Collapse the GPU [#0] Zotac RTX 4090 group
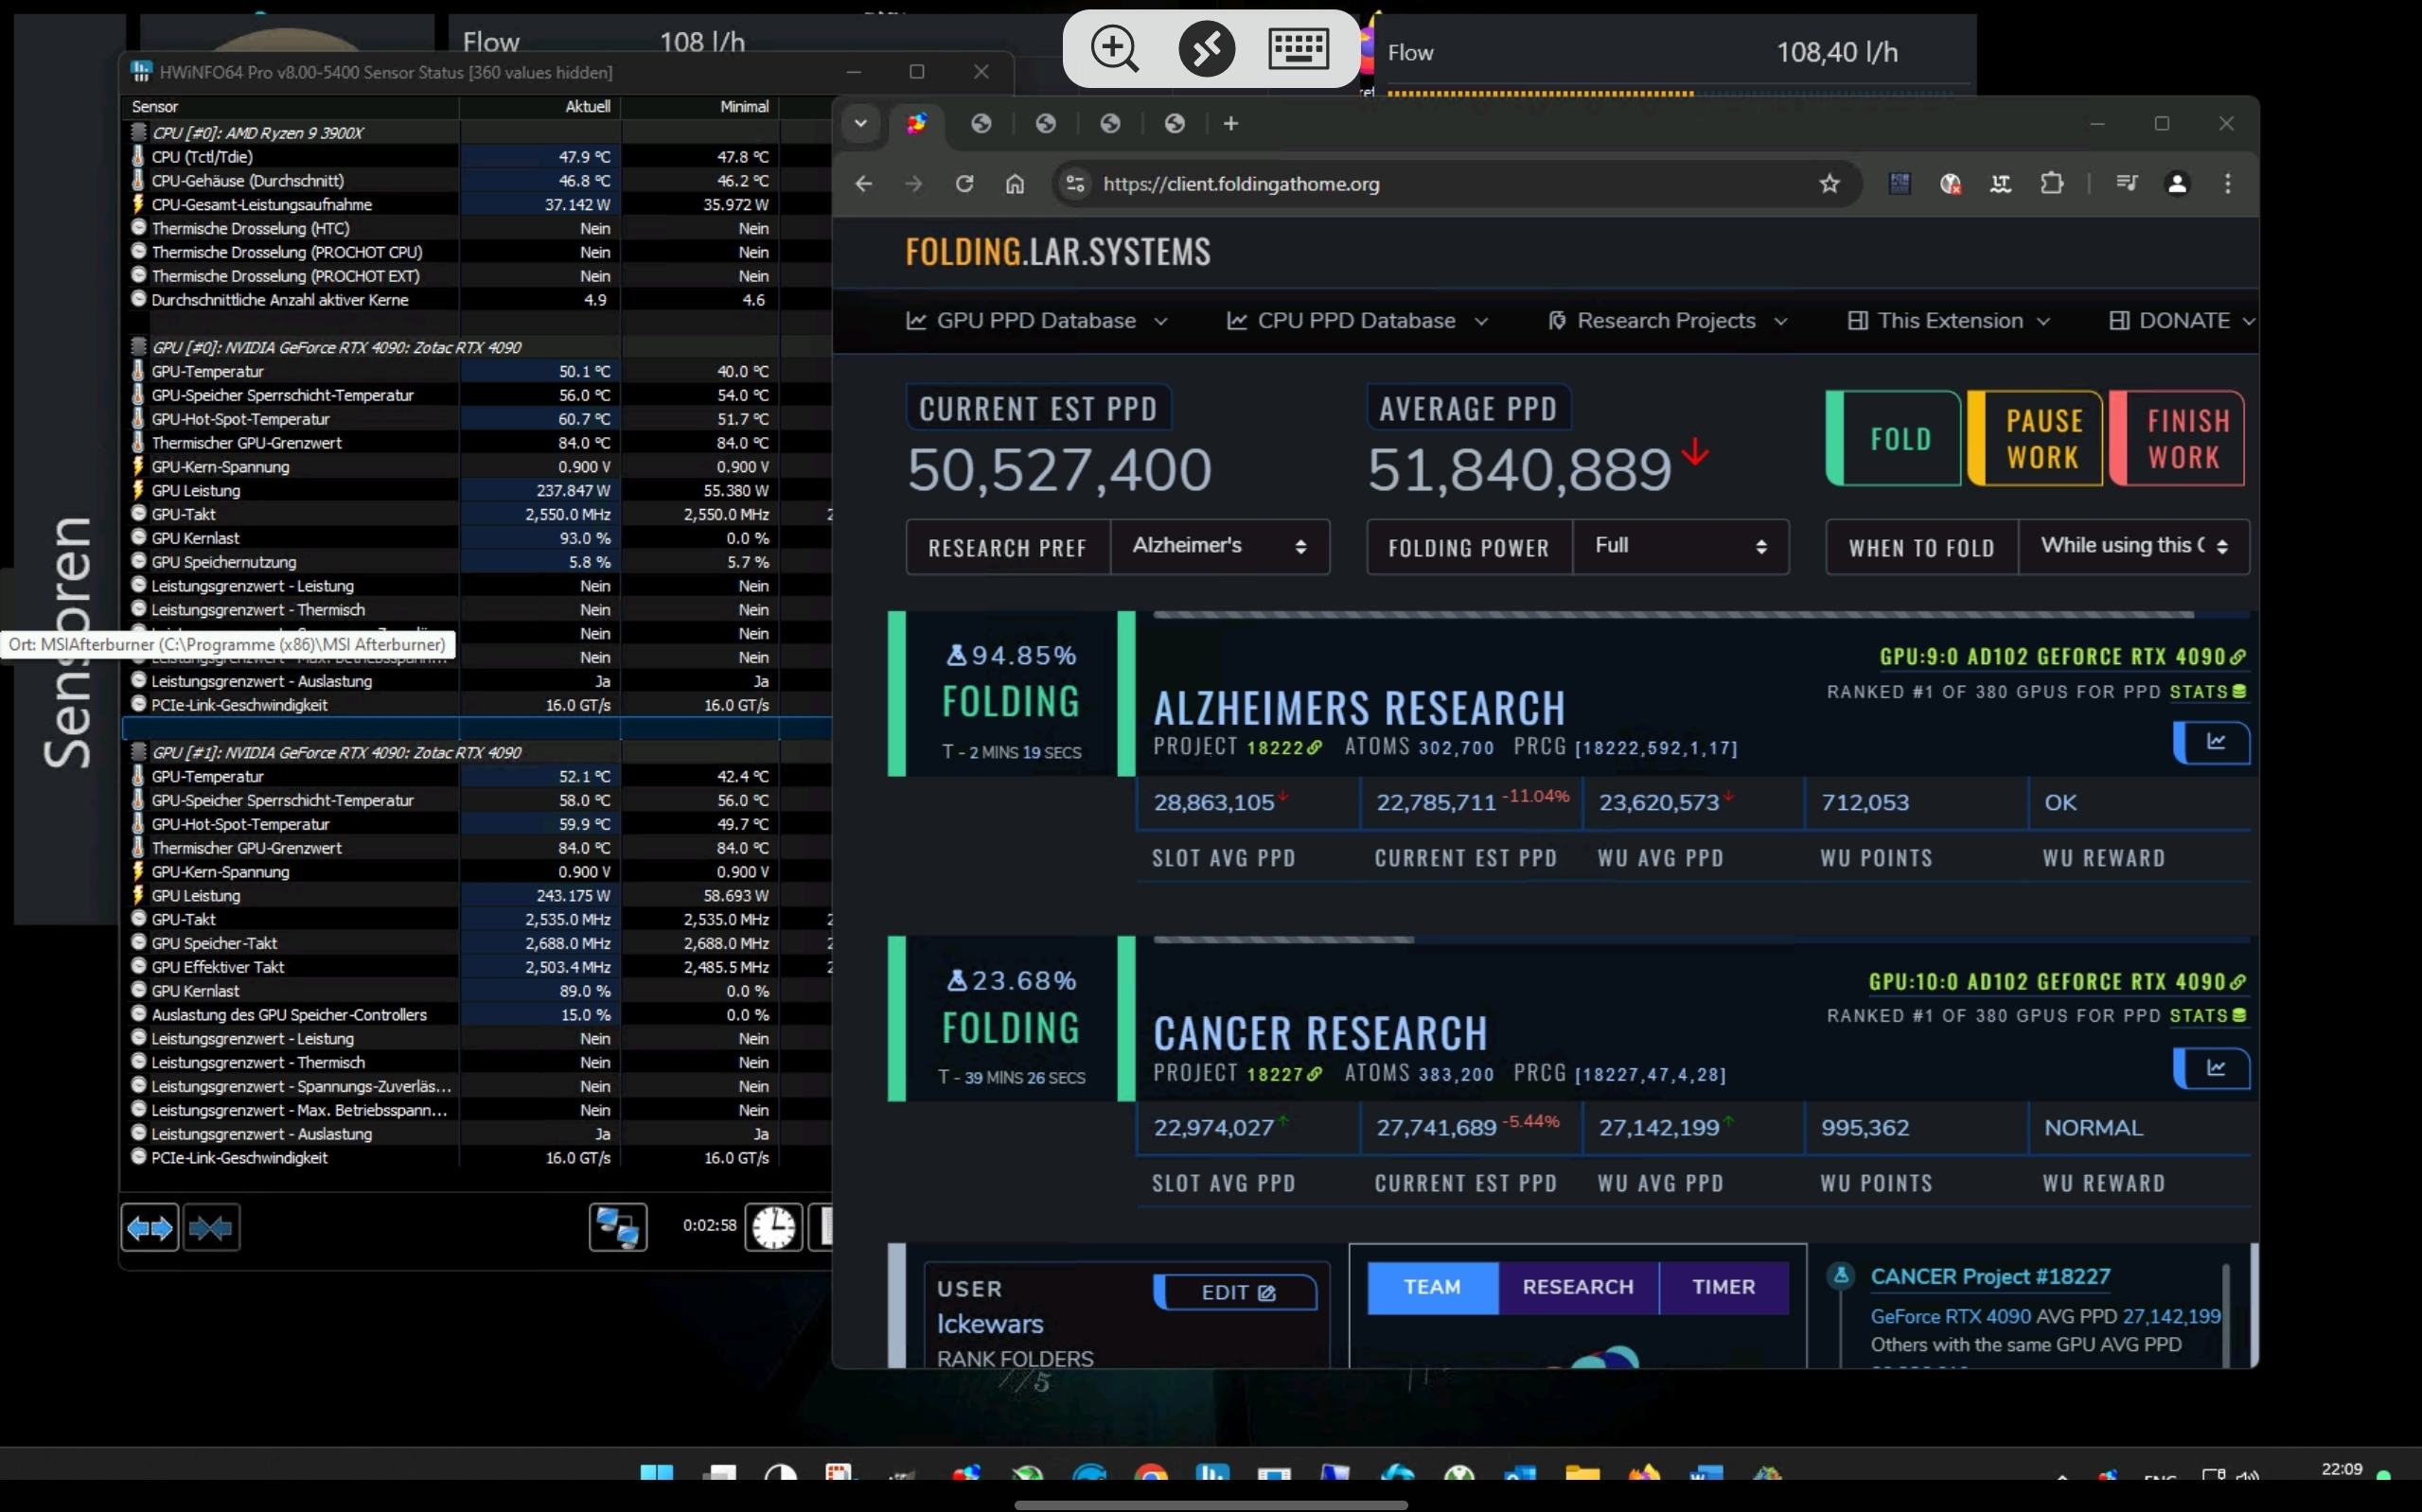This screenshot has height=1512, width=2422. pos(138,347)
